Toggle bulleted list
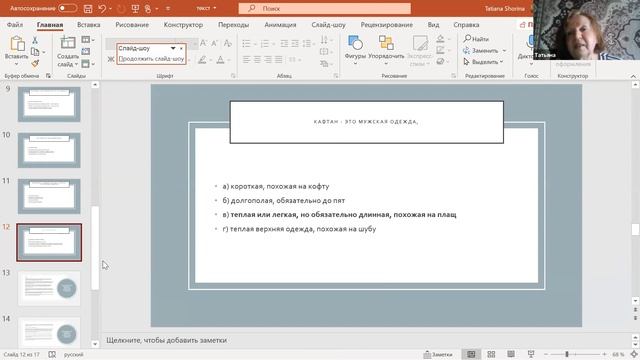This screenshot has width=640, height=360. point(246,43)
